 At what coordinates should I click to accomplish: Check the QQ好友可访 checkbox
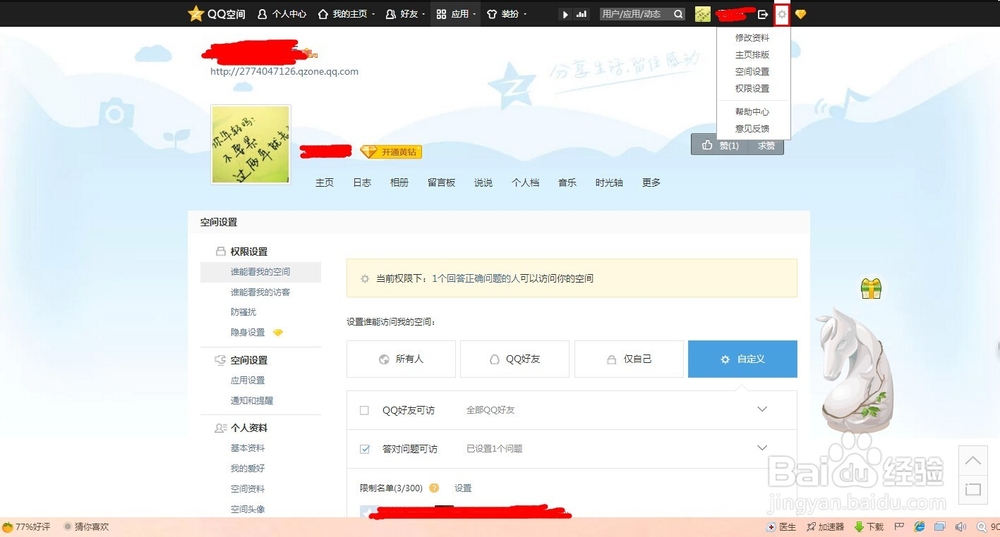[x=365, y=410]
